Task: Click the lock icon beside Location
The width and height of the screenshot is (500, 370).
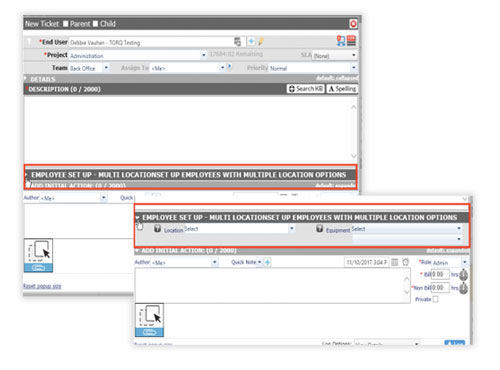Action: [158, 229]
